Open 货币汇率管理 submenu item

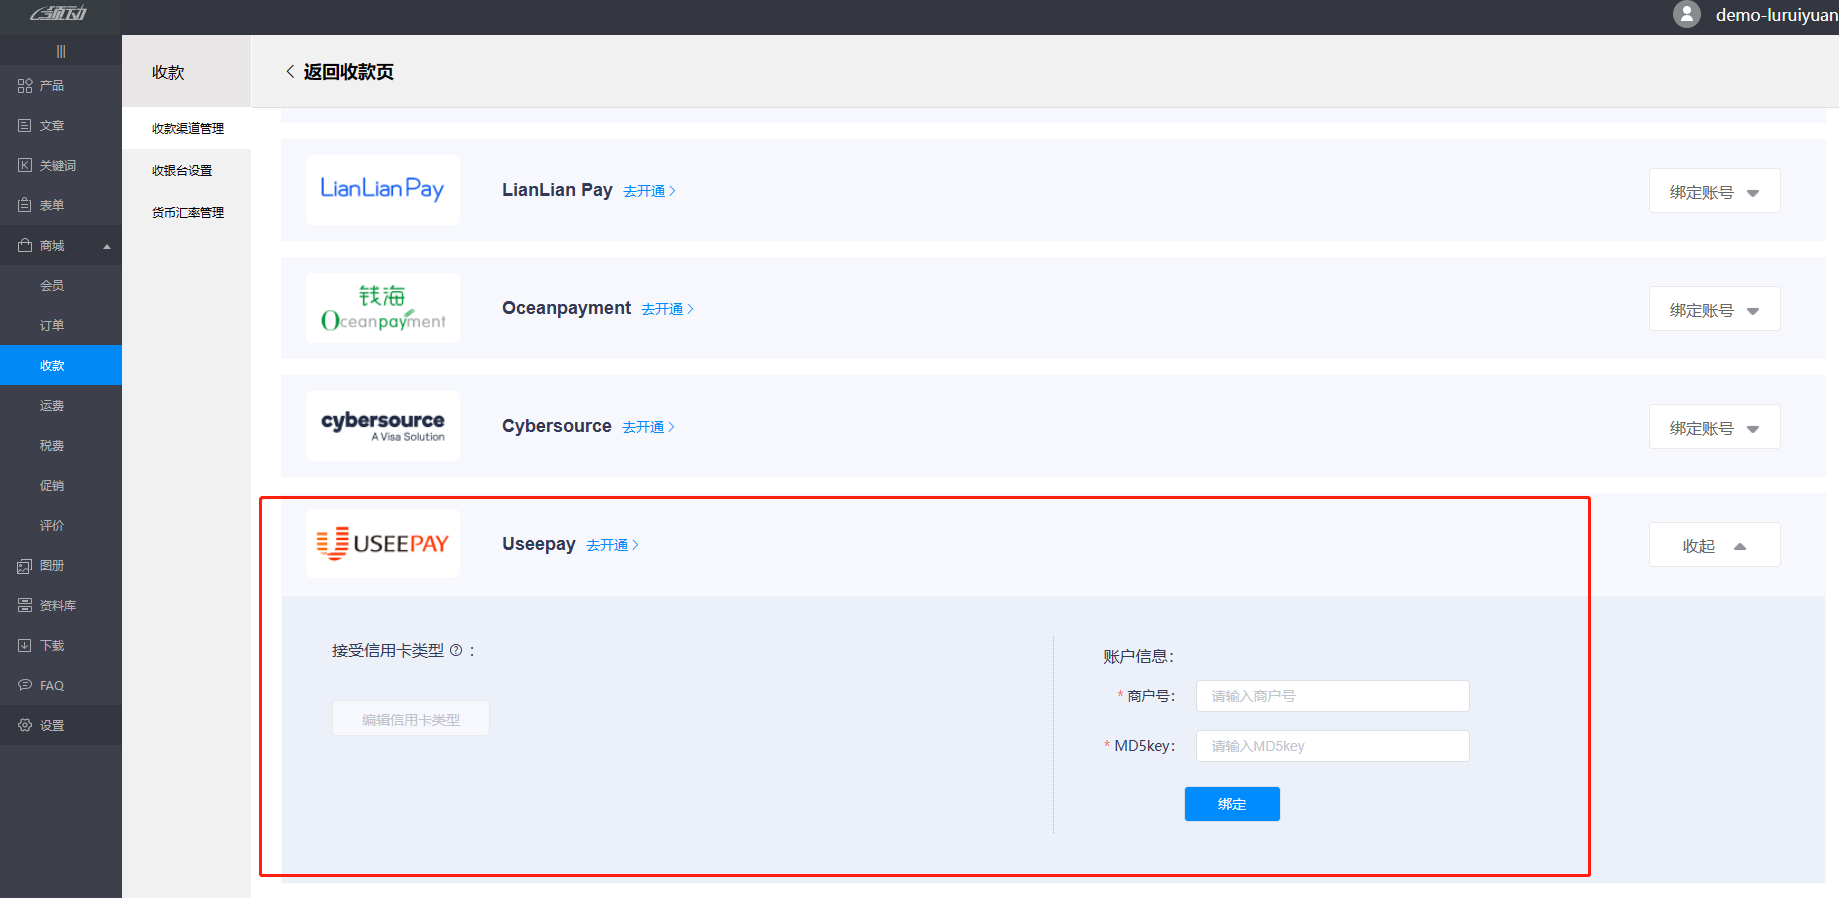pyautogui.click(x=188, y=213)
